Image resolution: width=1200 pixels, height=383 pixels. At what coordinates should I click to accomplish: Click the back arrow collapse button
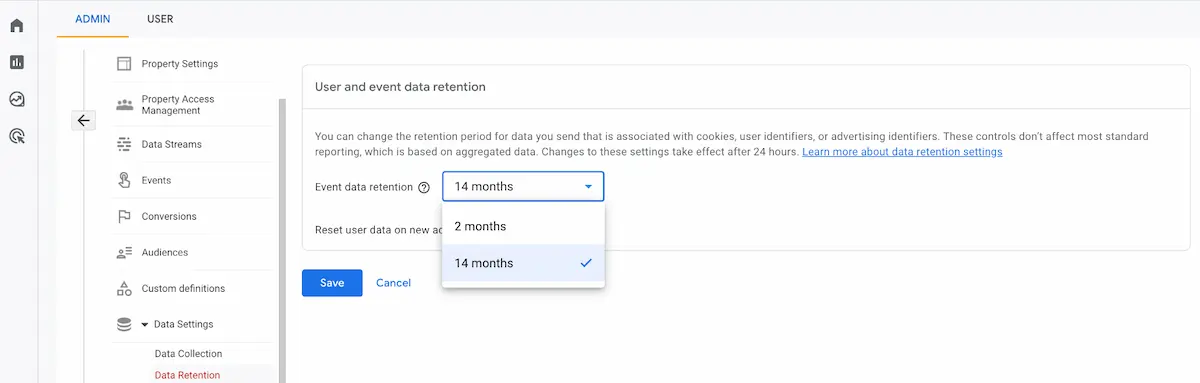[84, 120]
